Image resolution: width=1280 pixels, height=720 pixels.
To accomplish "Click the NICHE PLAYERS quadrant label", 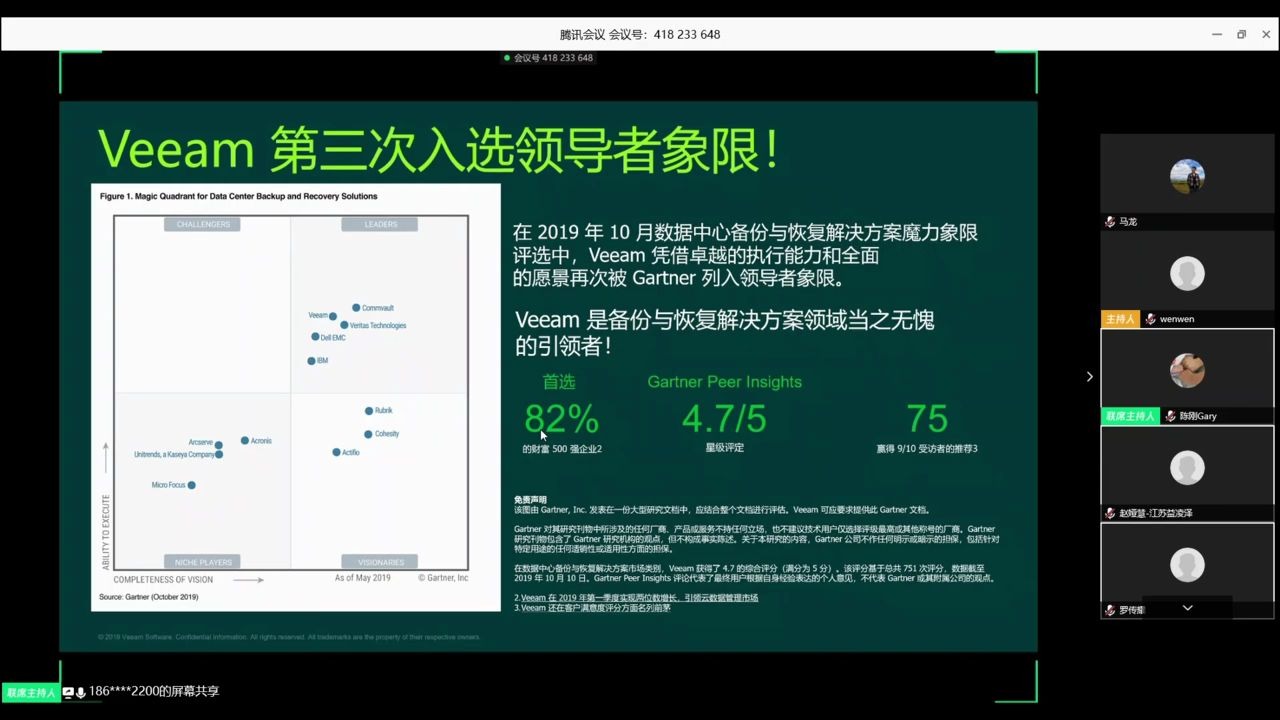I will 203,562.
